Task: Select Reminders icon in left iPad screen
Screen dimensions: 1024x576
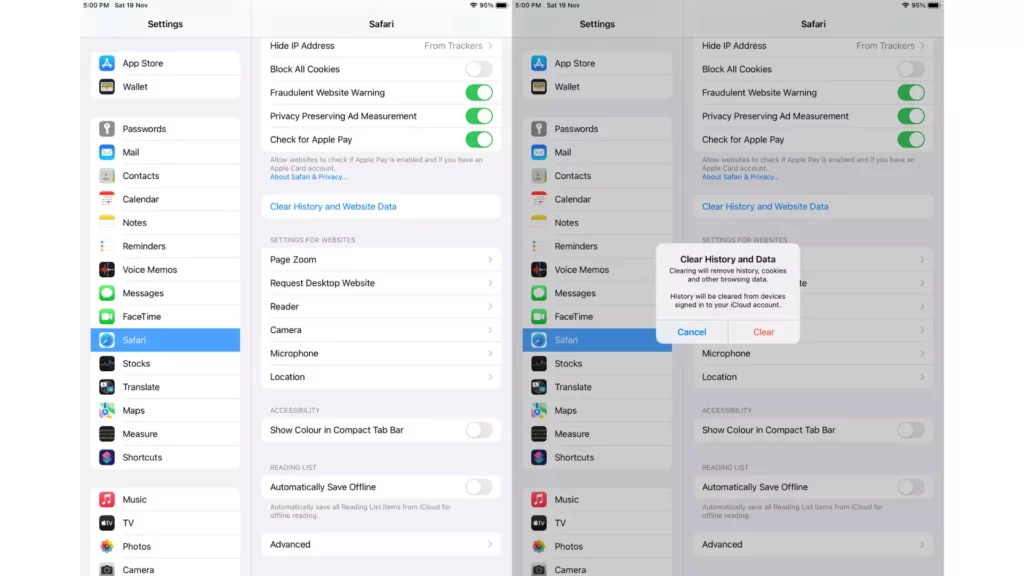Action: click(106, 246)
